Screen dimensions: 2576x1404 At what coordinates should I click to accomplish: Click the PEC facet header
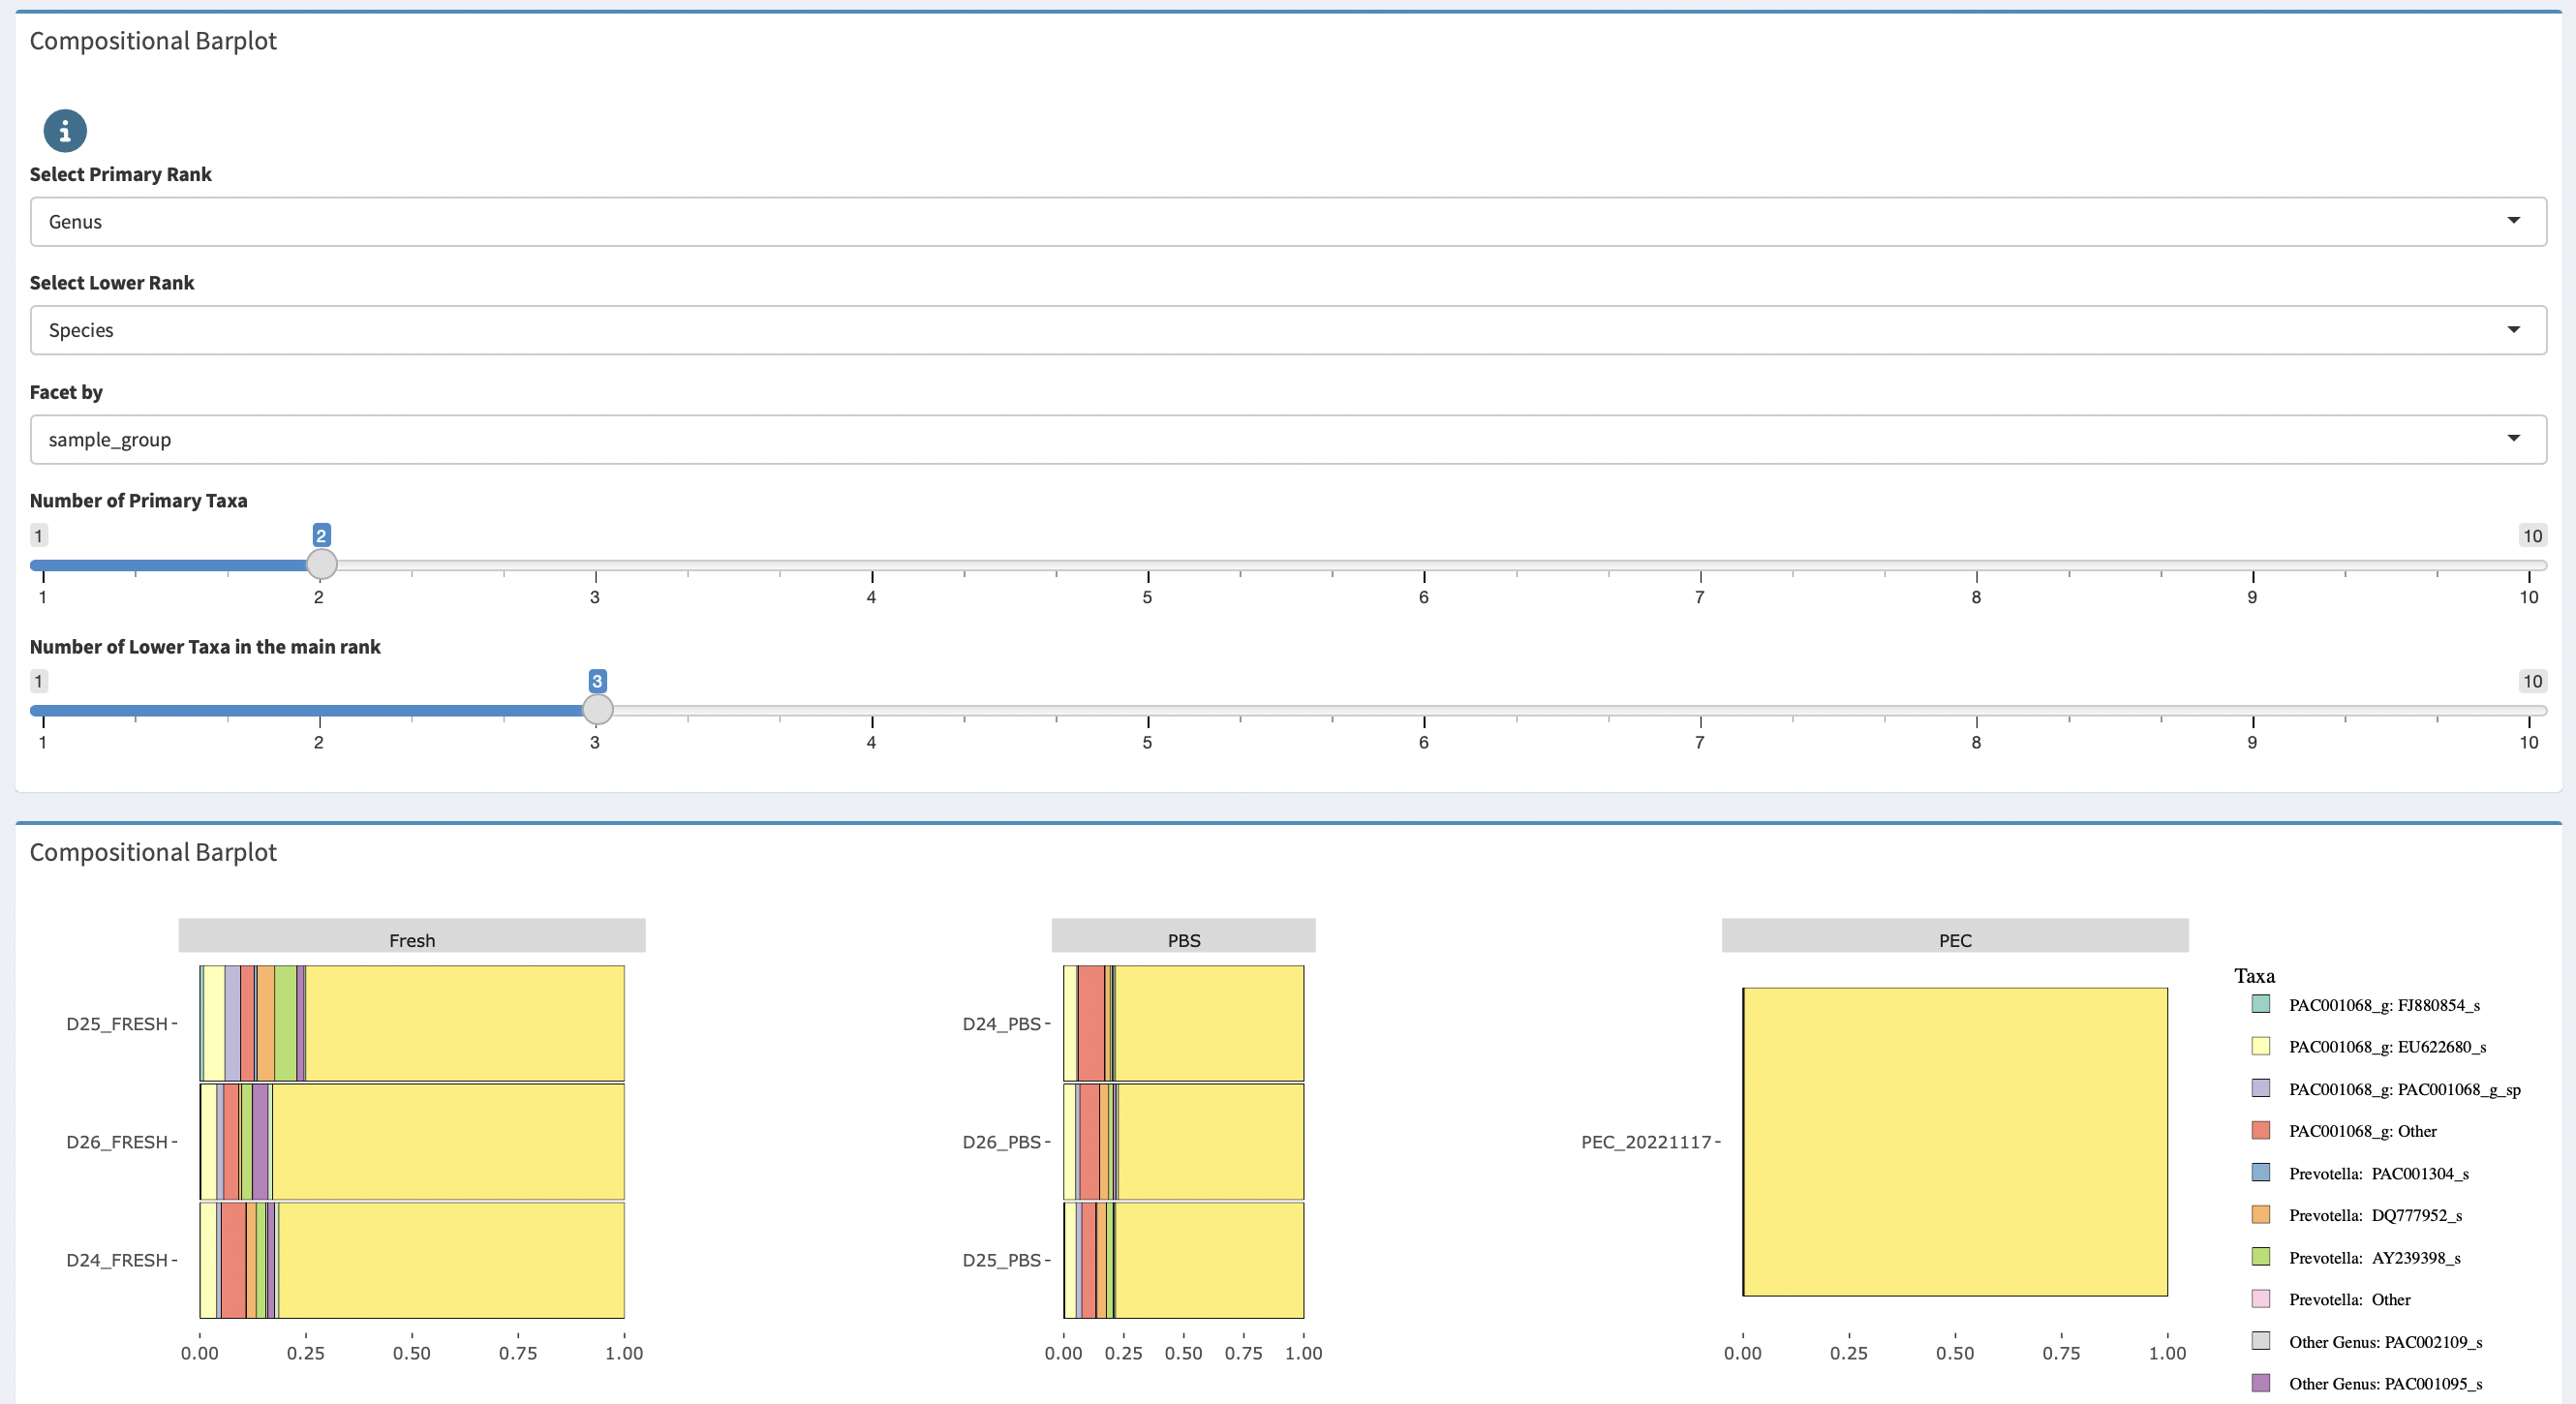pyautogui.click(x=1955, y=936)
